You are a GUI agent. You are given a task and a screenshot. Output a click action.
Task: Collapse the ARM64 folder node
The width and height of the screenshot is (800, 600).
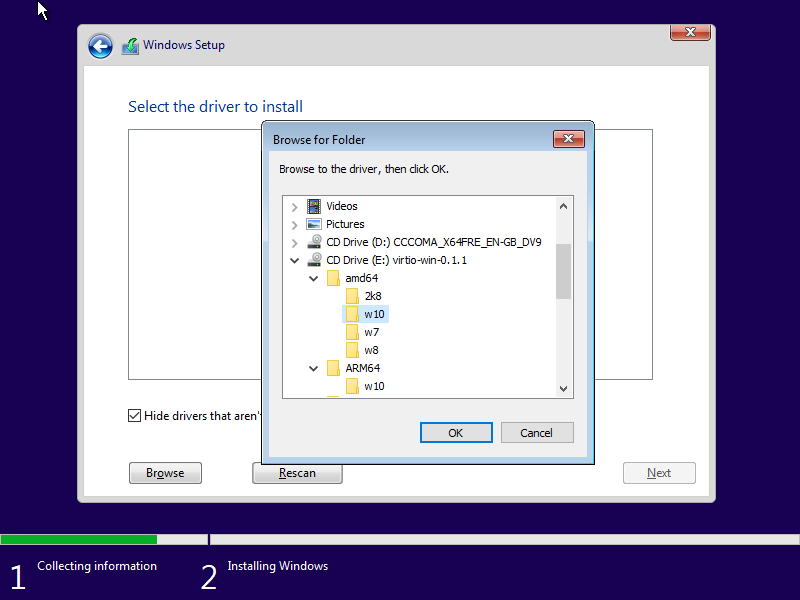[x=313, y=368]
